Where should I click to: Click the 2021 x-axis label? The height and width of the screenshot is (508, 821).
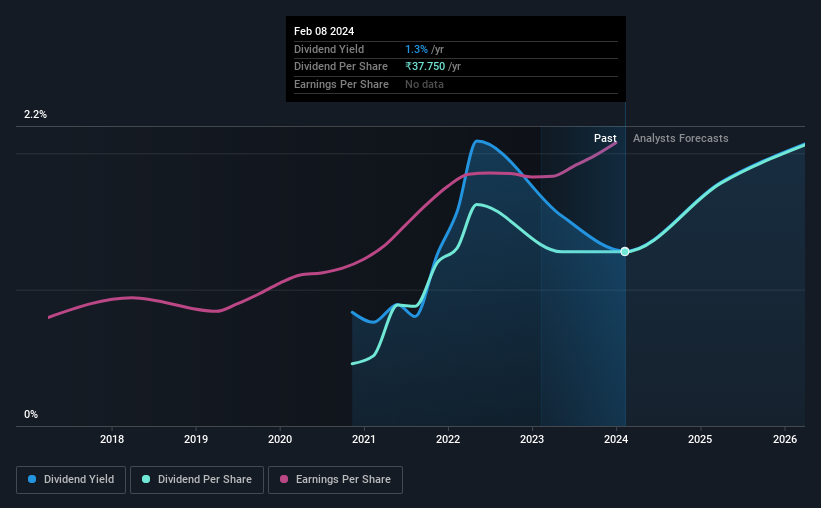click(364, 439)
